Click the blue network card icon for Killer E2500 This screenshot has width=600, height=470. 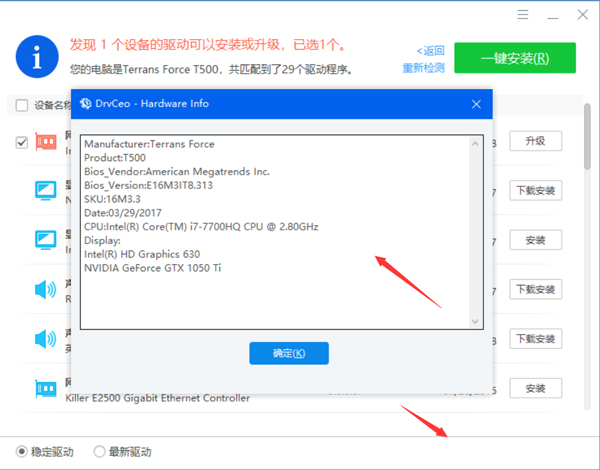point(46,388)
